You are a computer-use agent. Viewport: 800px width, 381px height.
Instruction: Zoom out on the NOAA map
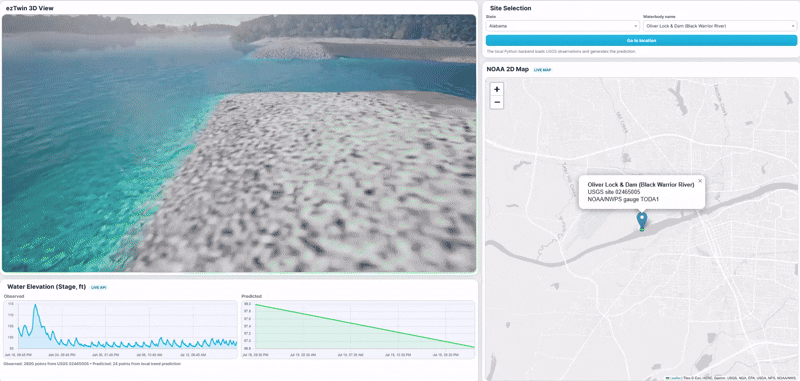(497, 103)
